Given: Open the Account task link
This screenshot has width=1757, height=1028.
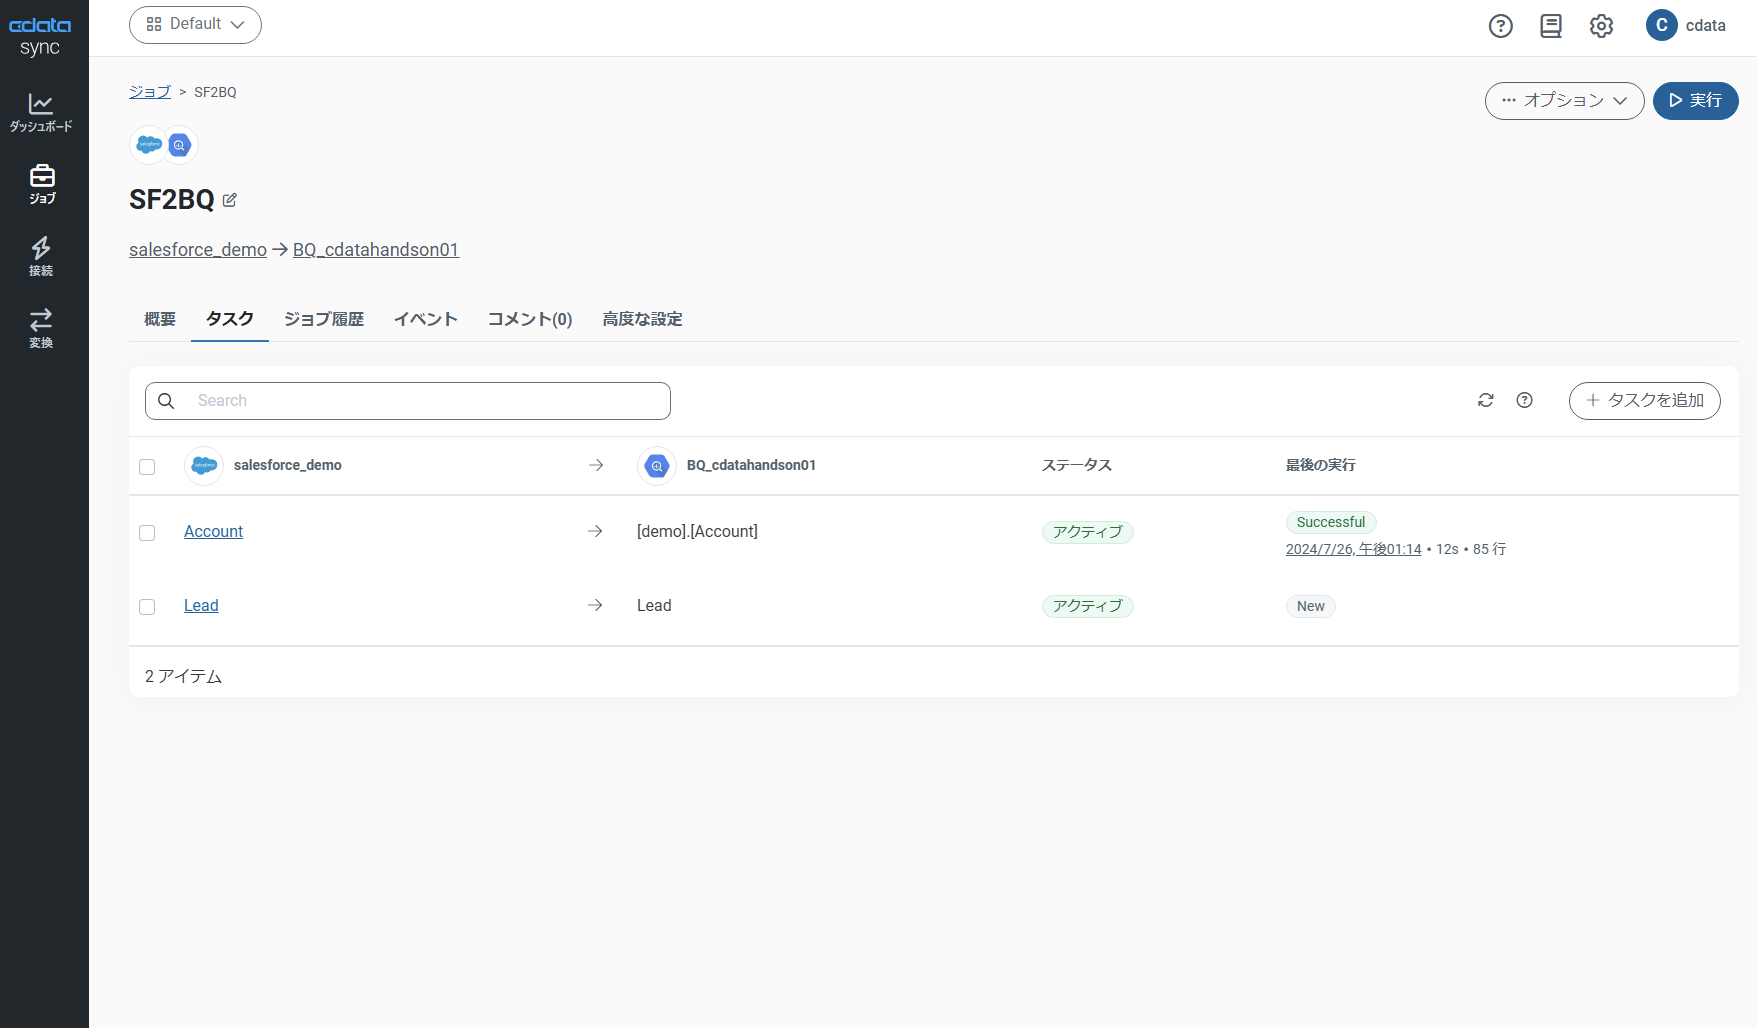Looking at the screenshot, I should coord(213,532).
